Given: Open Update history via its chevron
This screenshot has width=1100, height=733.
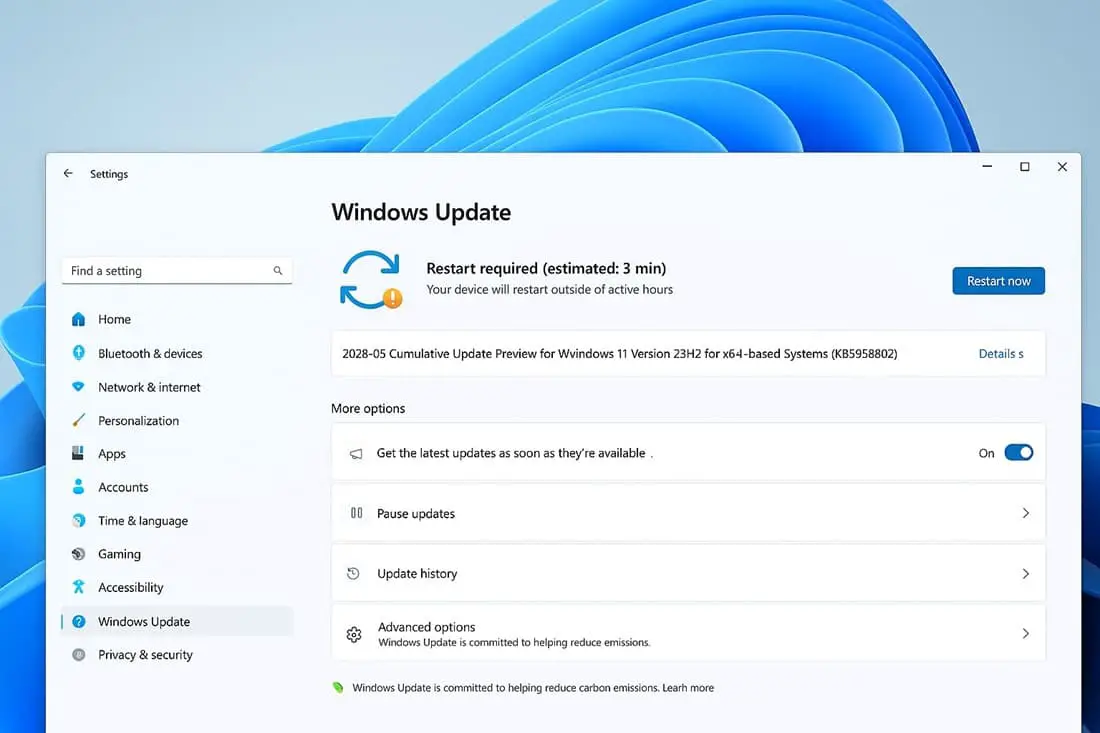Looking at the screenshot, I should click(x=1026, y=574).
